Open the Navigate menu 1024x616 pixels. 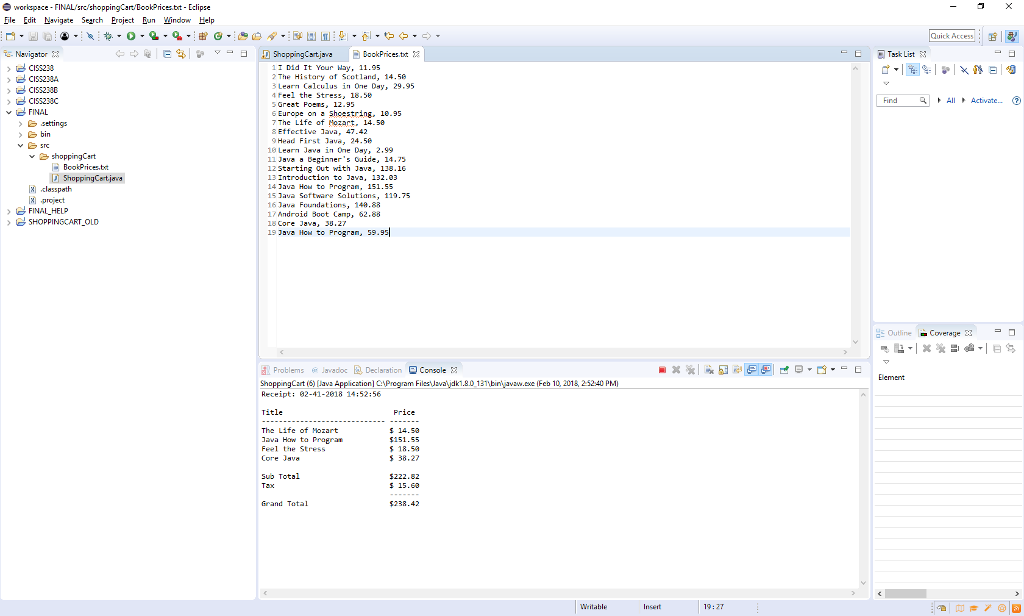(x=58, y=19)
